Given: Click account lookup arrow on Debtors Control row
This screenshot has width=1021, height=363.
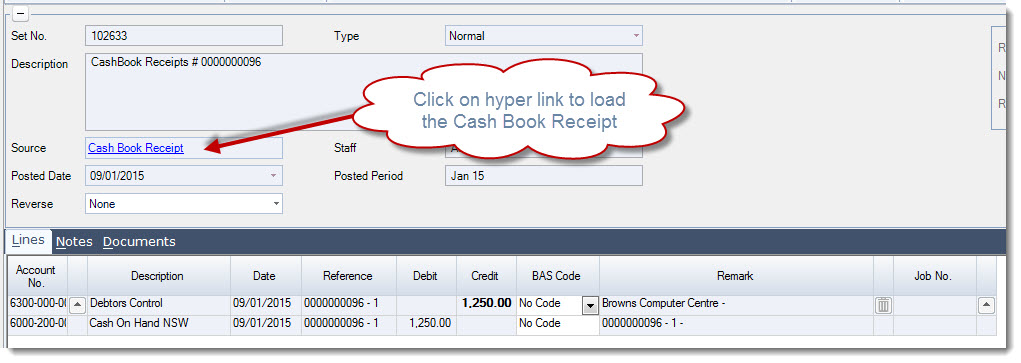Looking at the screenshot, I should point(77,305).
